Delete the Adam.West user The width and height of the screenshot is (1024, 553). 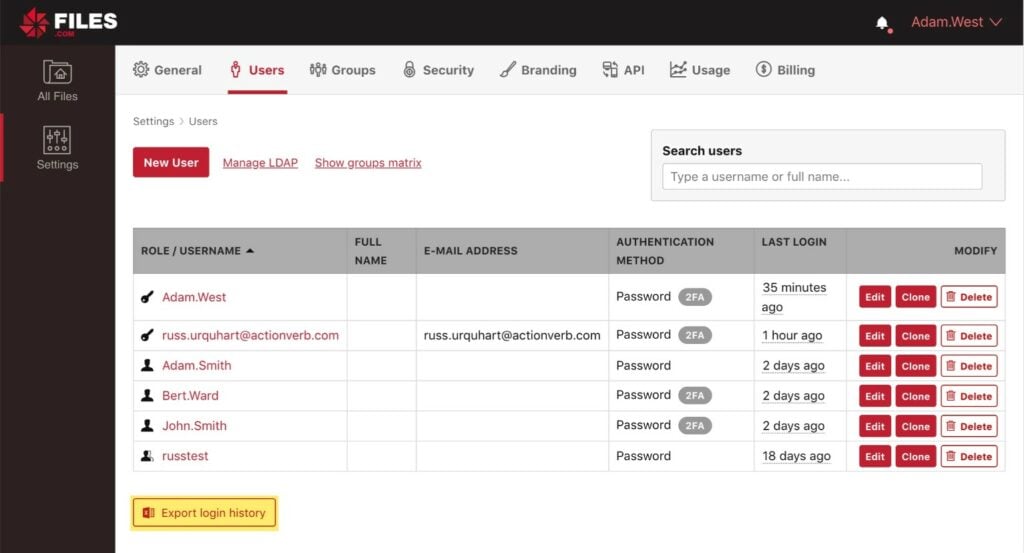969,297
